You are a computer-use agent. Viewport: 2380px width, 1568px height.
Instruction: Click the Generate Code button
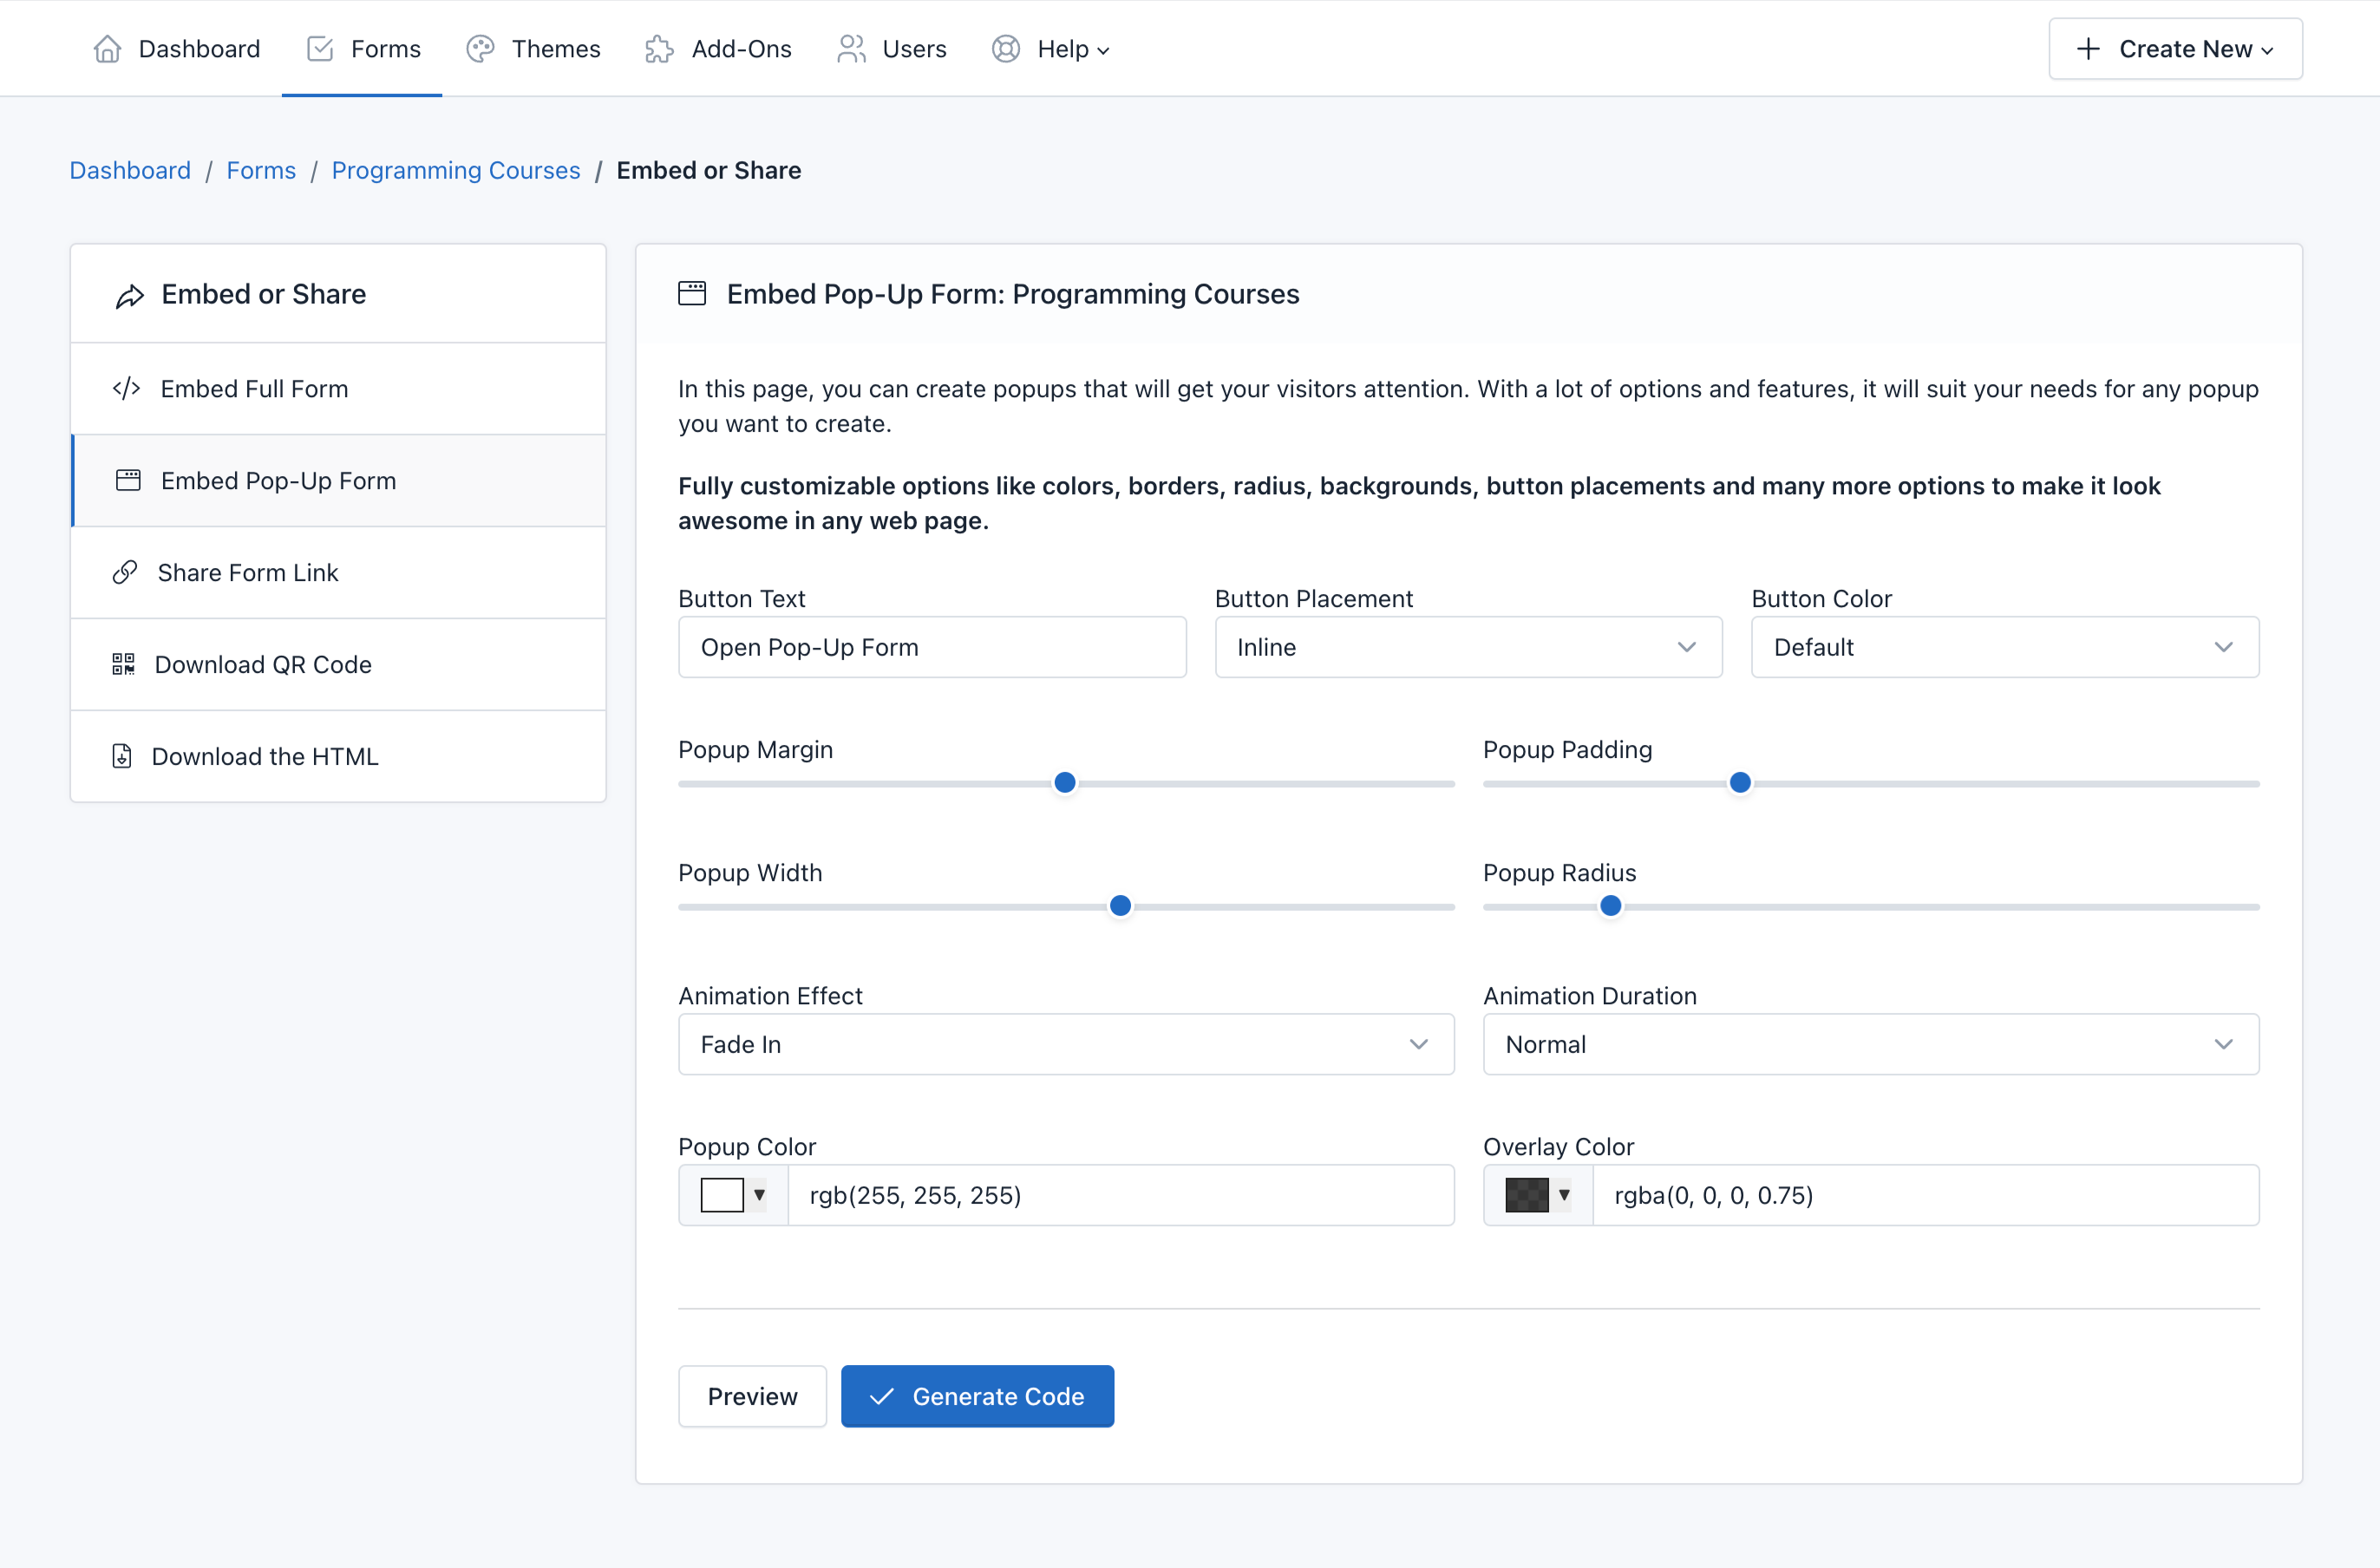pos(977,1396)
